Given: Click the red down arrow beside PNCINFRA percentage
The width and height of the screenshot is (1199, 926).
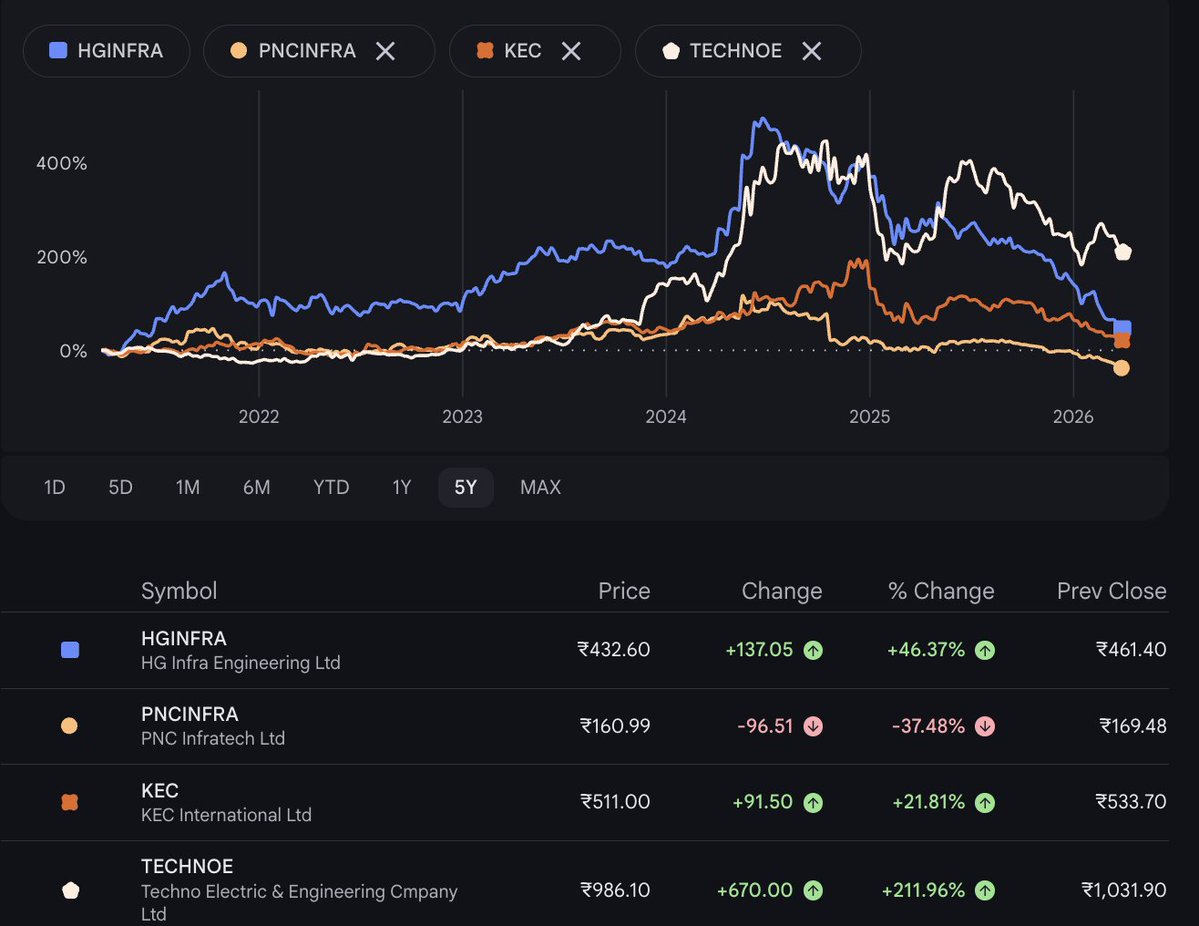Looking at the screenshot, I should 984,726.
